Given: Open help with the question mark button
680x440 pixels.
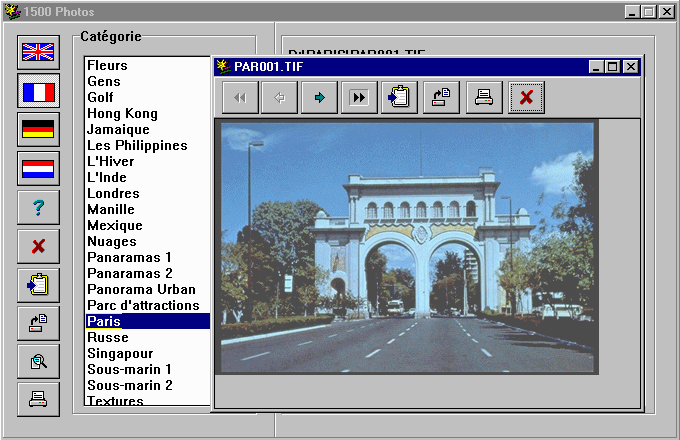Looking at the screenshot, I should tap(38, 207).
